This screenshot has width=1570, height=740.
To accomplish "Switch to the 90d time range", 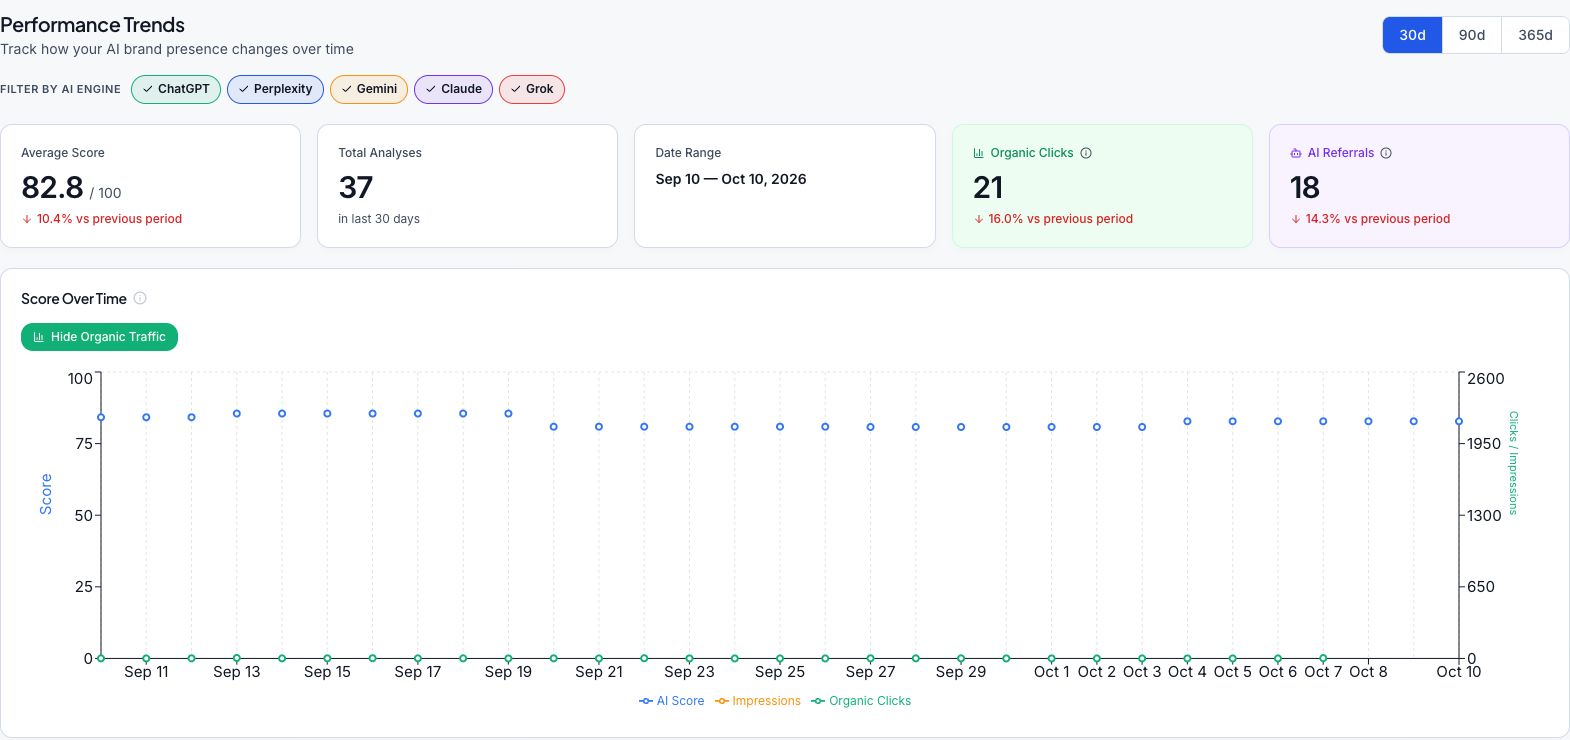I will pos(1472,35).
